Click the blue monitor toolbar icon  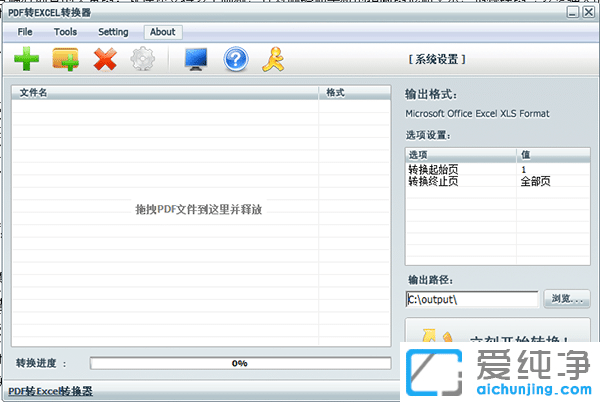[196, 59]
